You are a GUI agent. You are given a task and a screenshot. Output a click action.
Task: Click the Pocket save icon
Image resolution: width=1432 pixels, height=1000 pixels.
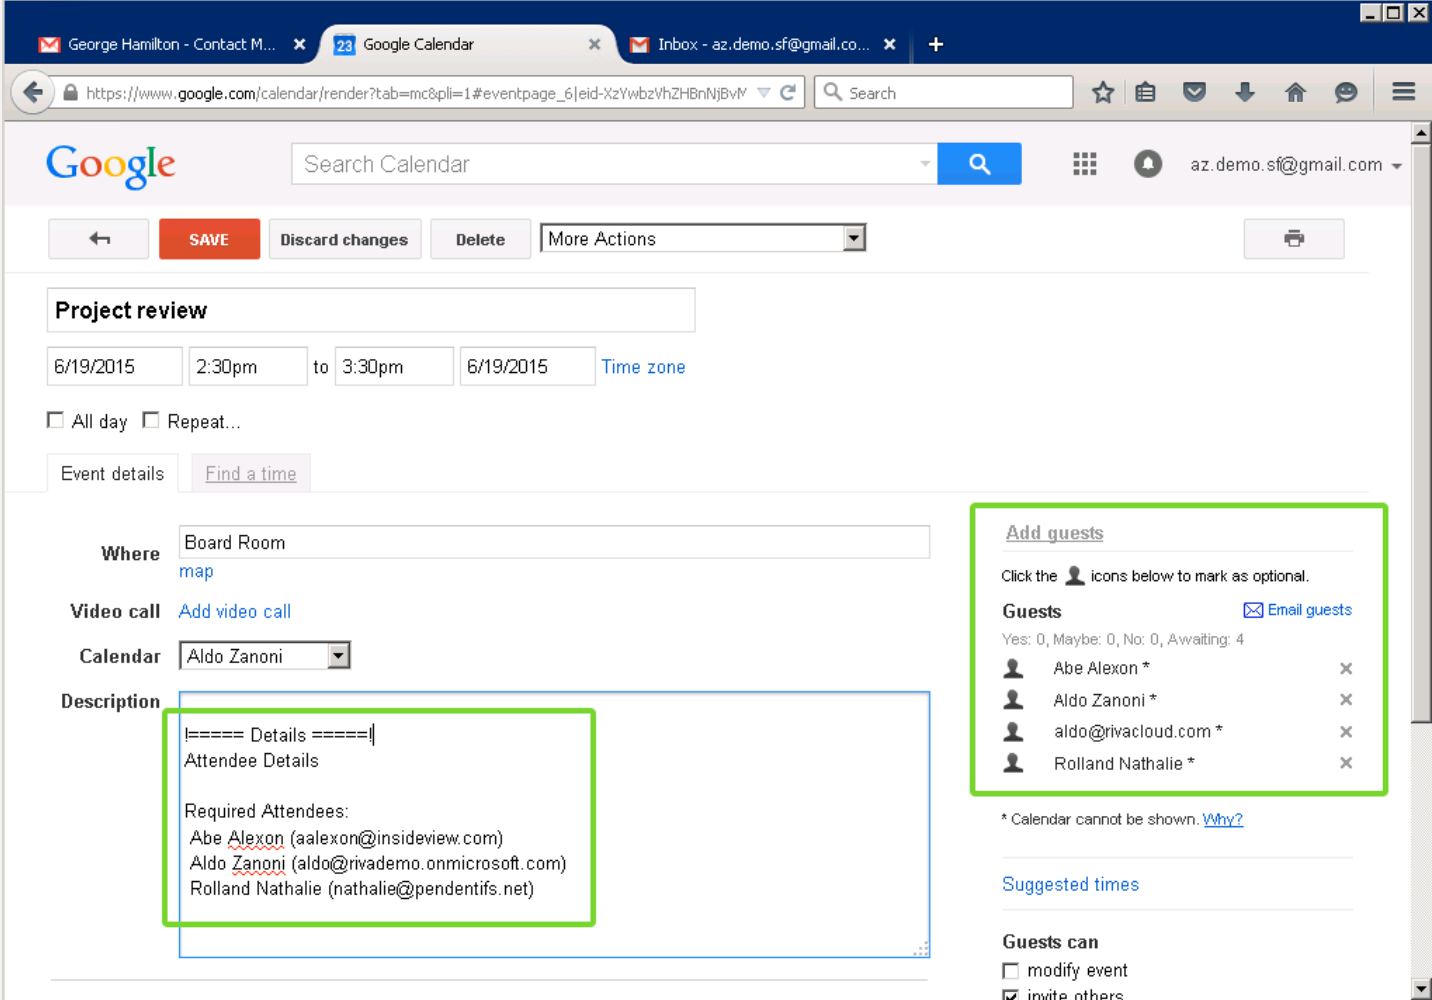(1194, 93)
